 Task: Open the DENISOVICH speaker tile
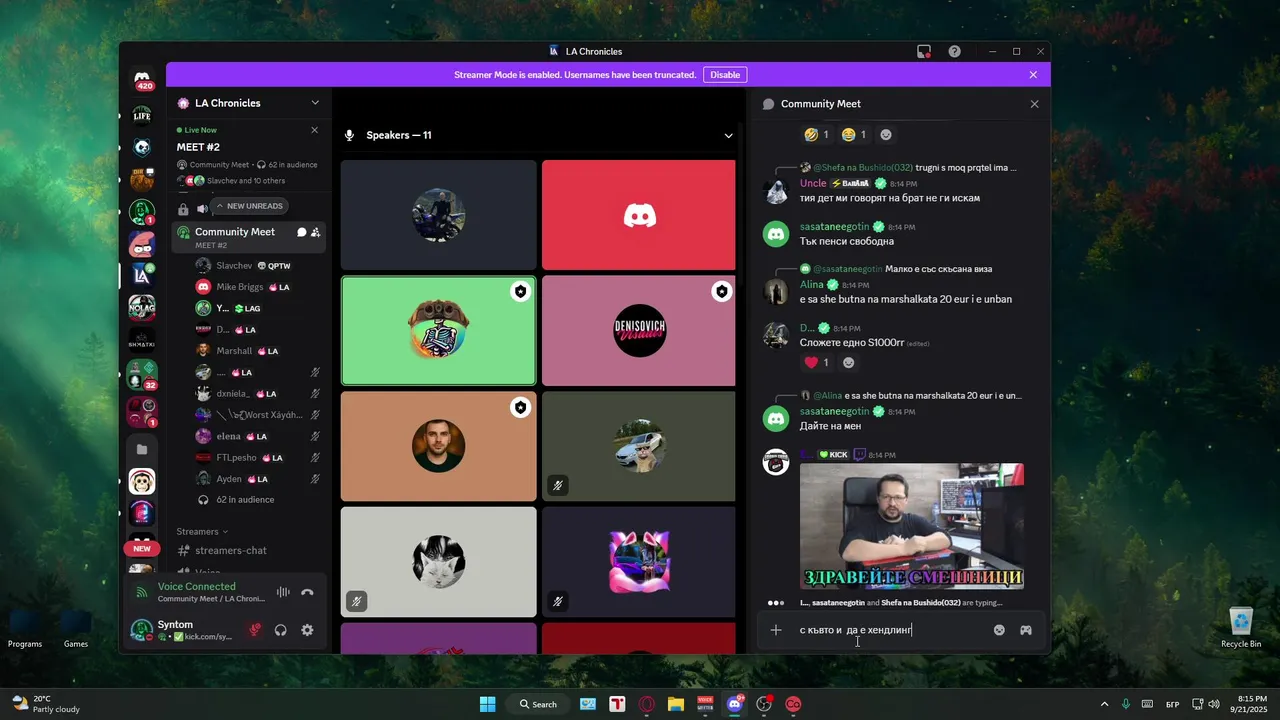pos(639,330)
